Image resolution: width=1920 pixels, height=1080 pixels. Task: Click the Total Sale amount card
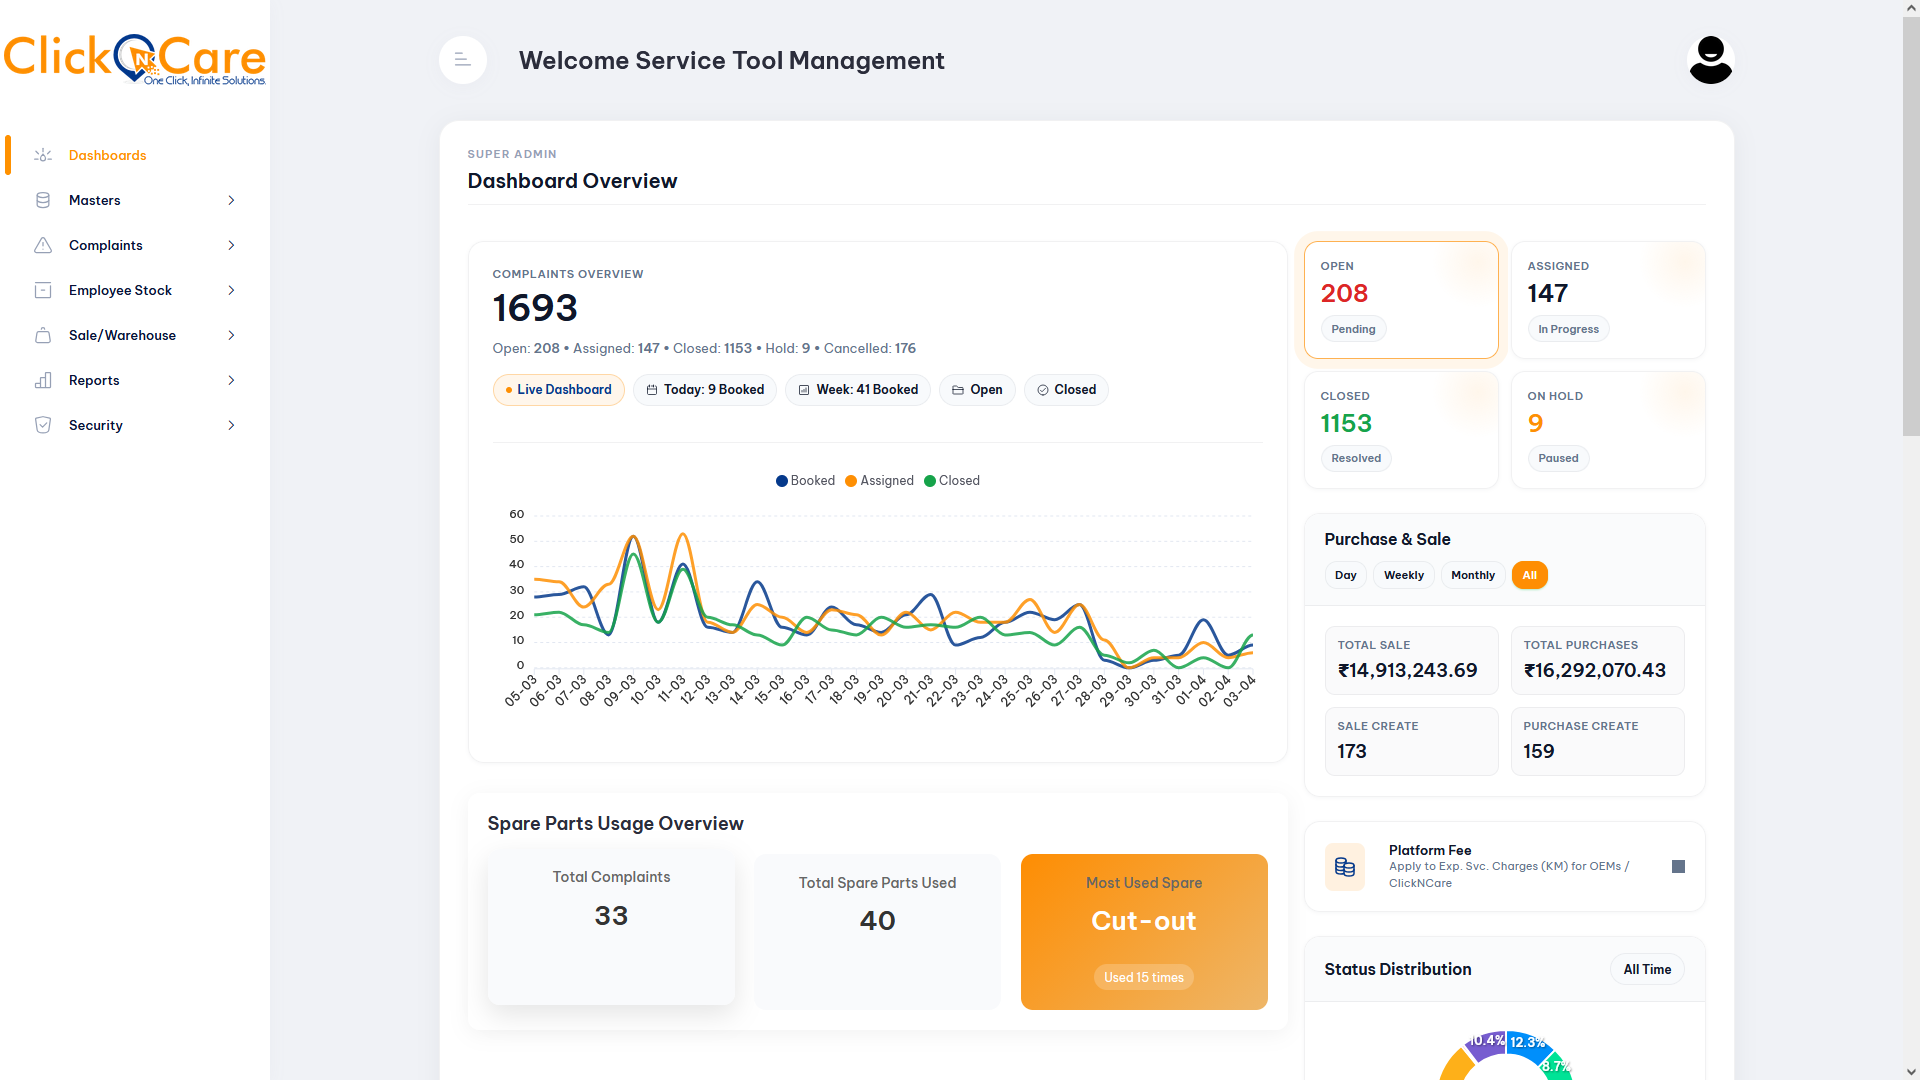(1411, 660)
